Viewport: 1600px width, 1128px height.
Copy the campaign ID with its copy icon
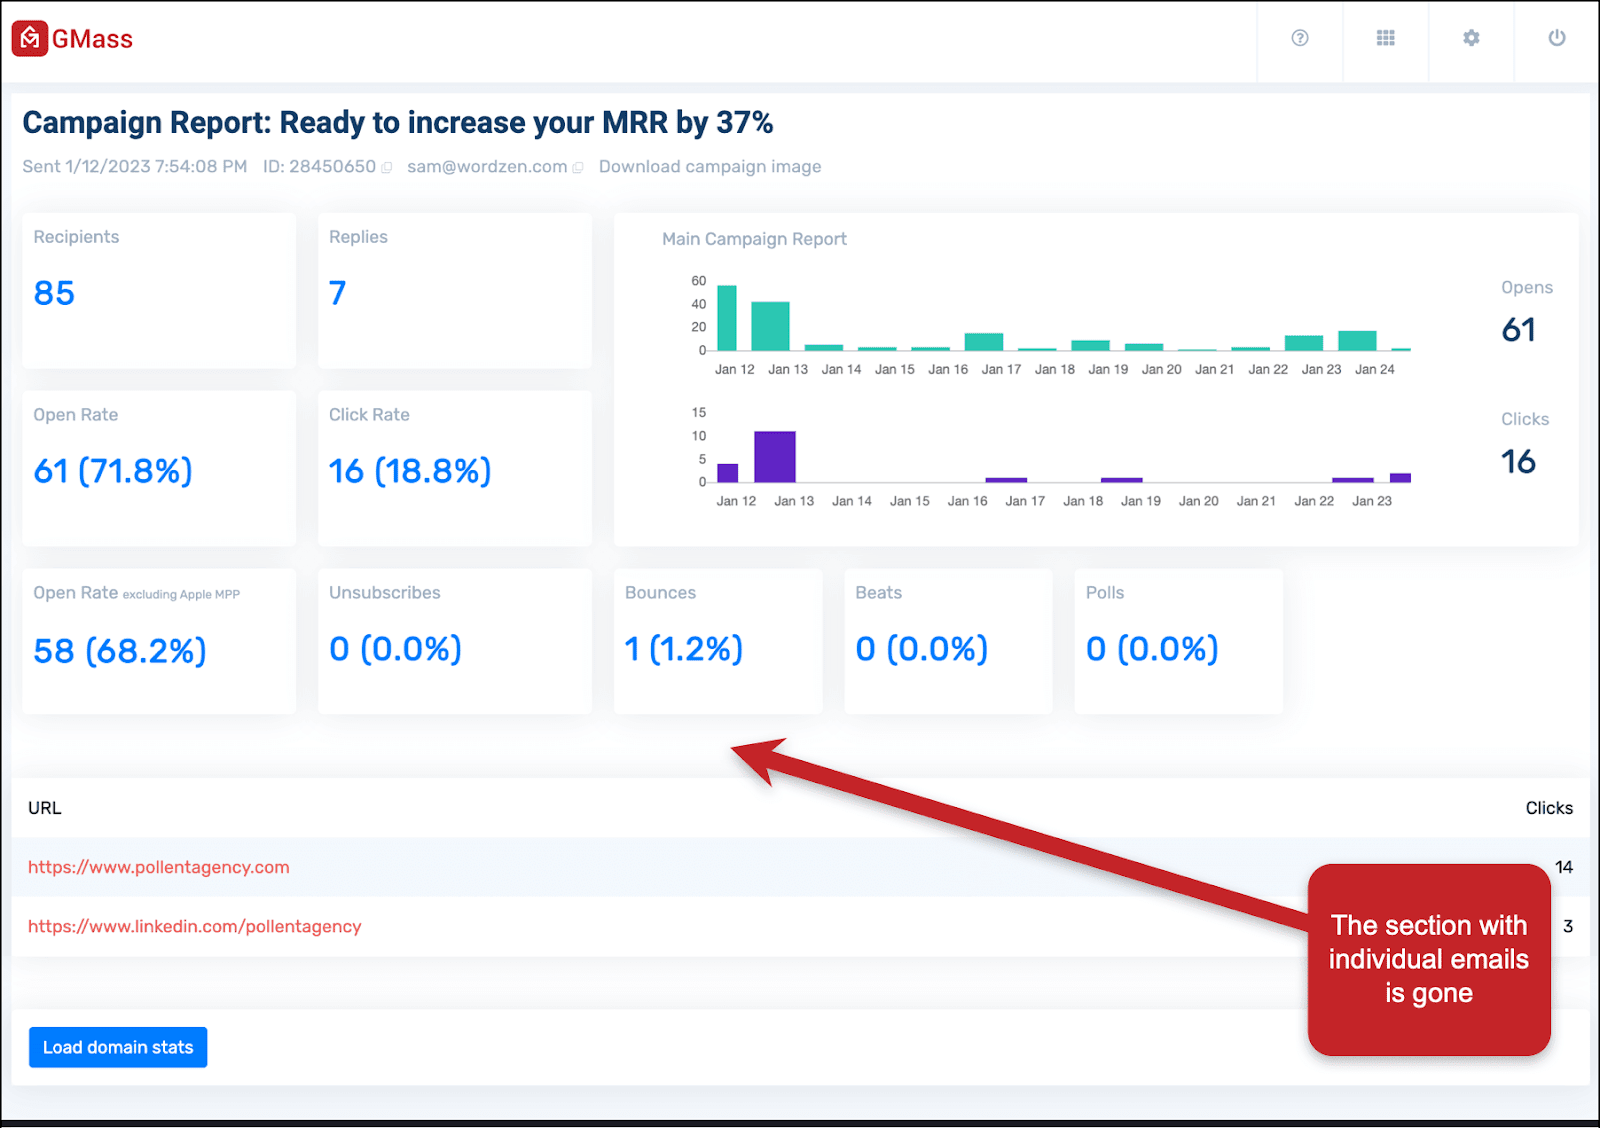pyautogui.click(x=386, y=168)
